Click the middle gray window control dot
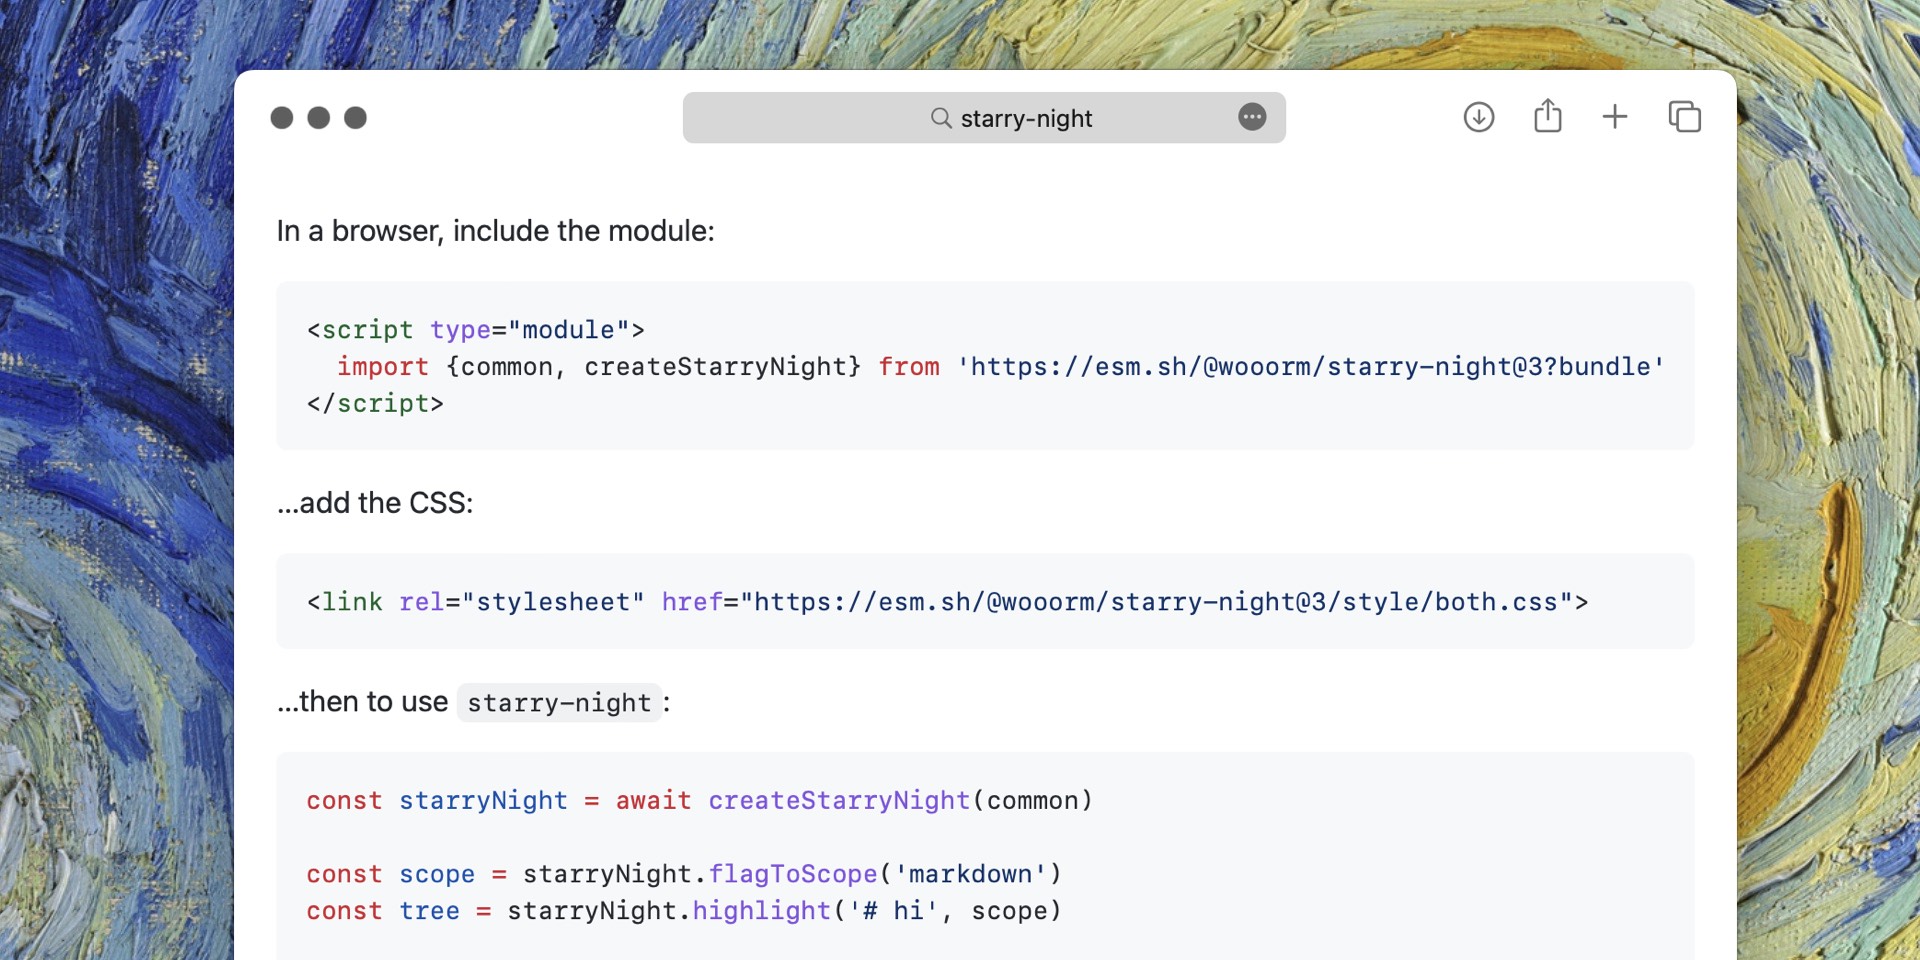1920x960 pixels. coord(319,118)
